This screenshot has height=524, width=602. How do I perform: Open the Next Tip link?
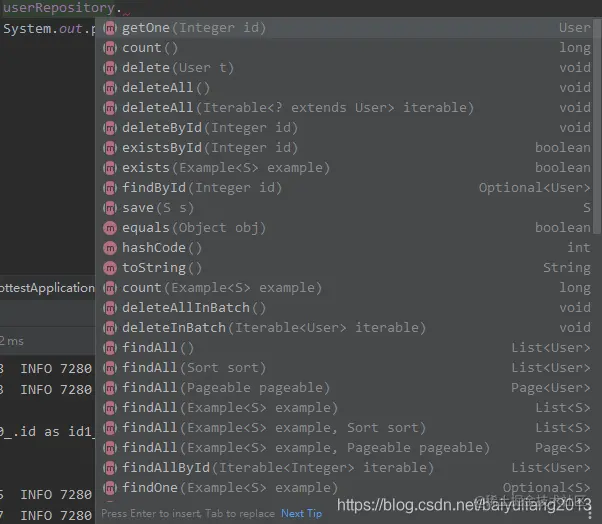coord(301,513)
